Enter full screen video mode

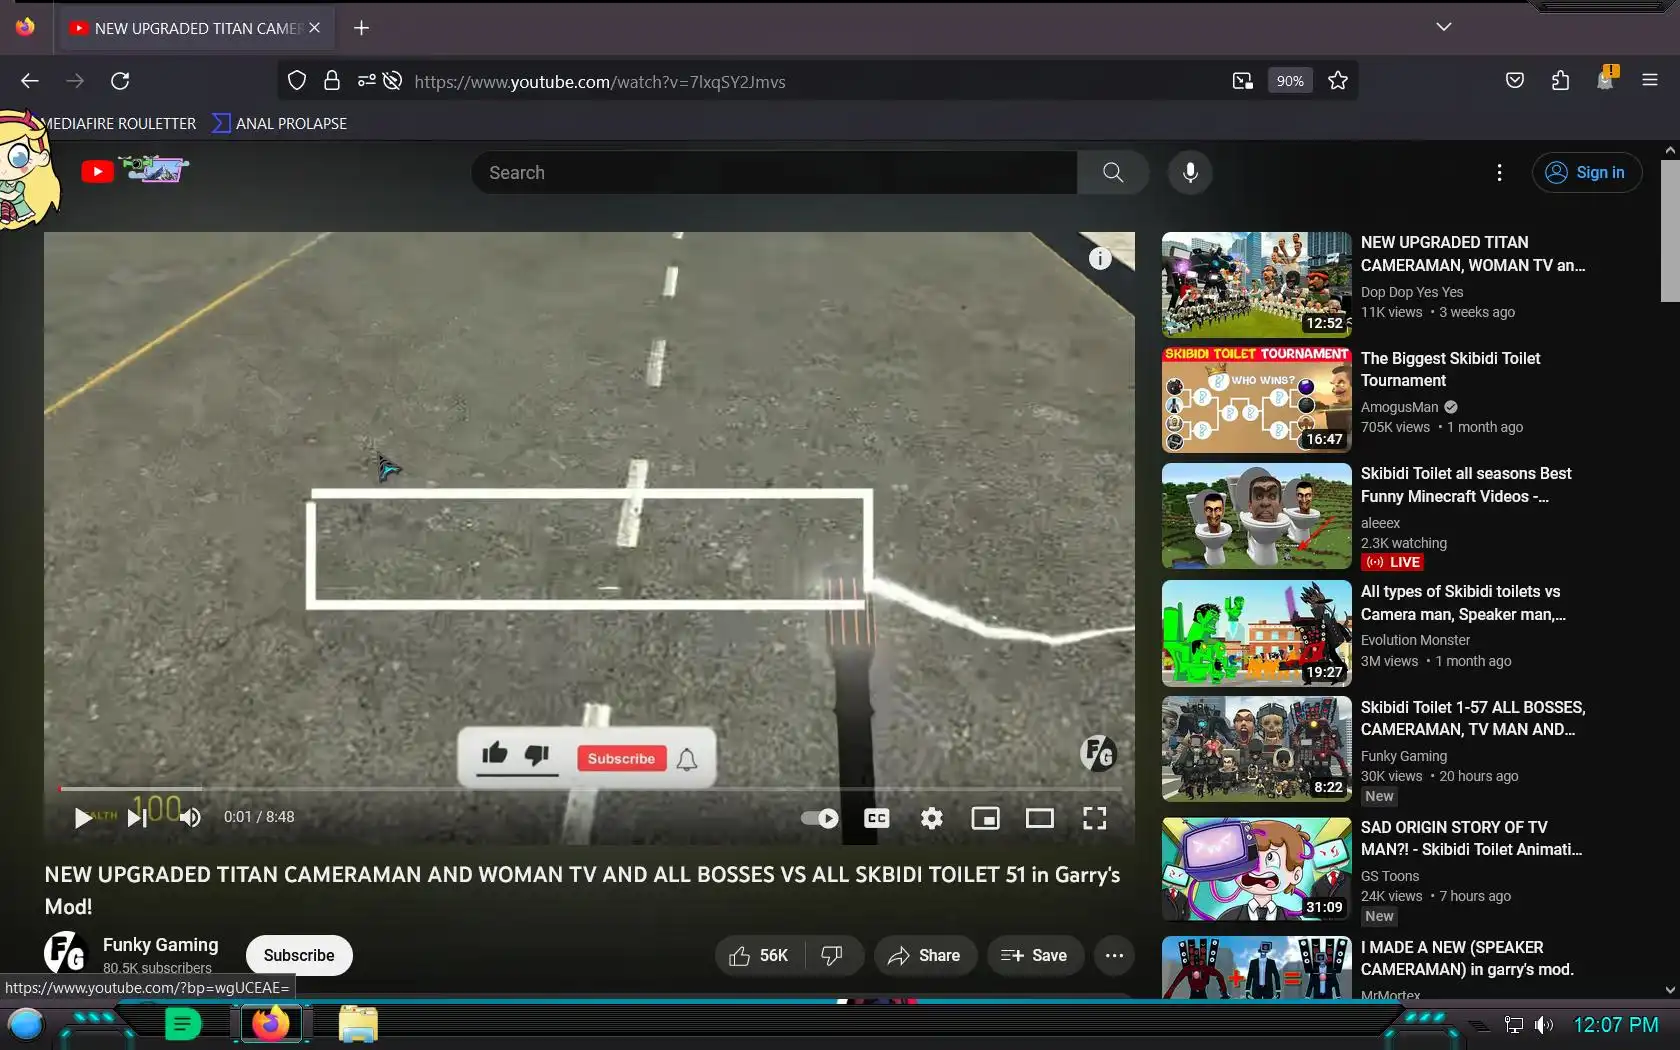coord(1095,818)
